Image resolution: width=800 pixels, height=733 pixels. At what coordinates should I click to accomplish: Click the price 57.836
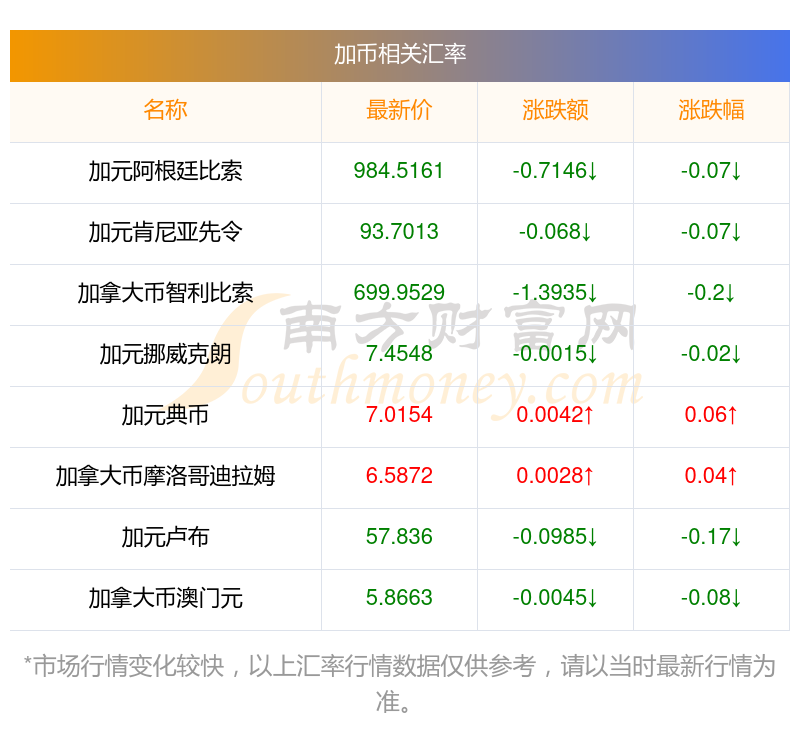[399, 537]
